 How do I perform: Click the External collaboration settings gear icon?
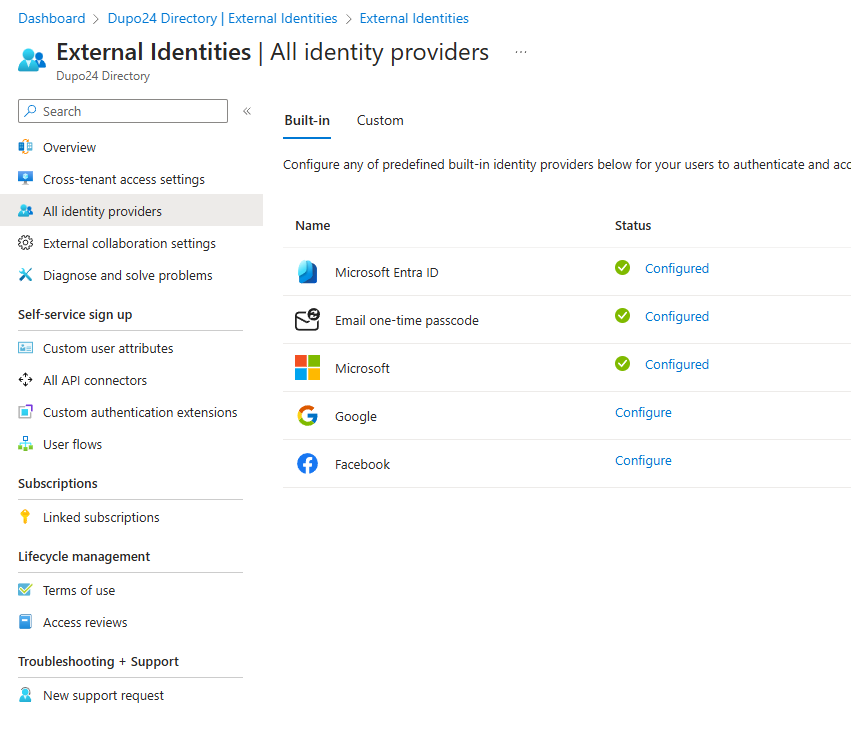click(26, 243)
